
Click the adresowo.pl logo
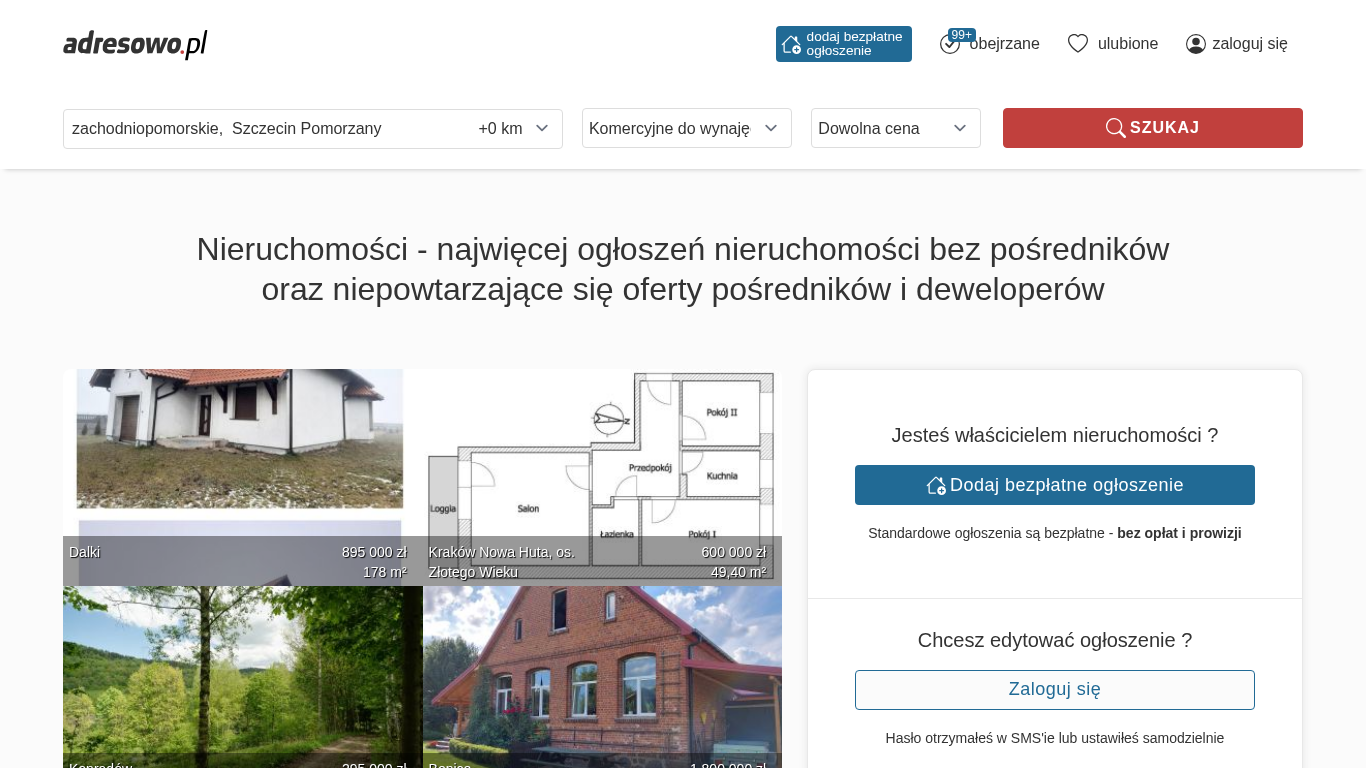click(135, 44)
